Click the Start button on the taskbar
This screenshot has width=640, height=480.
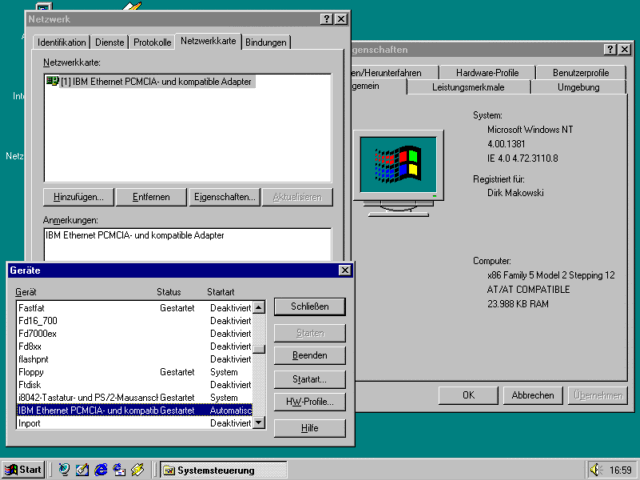tap(23, 470)
